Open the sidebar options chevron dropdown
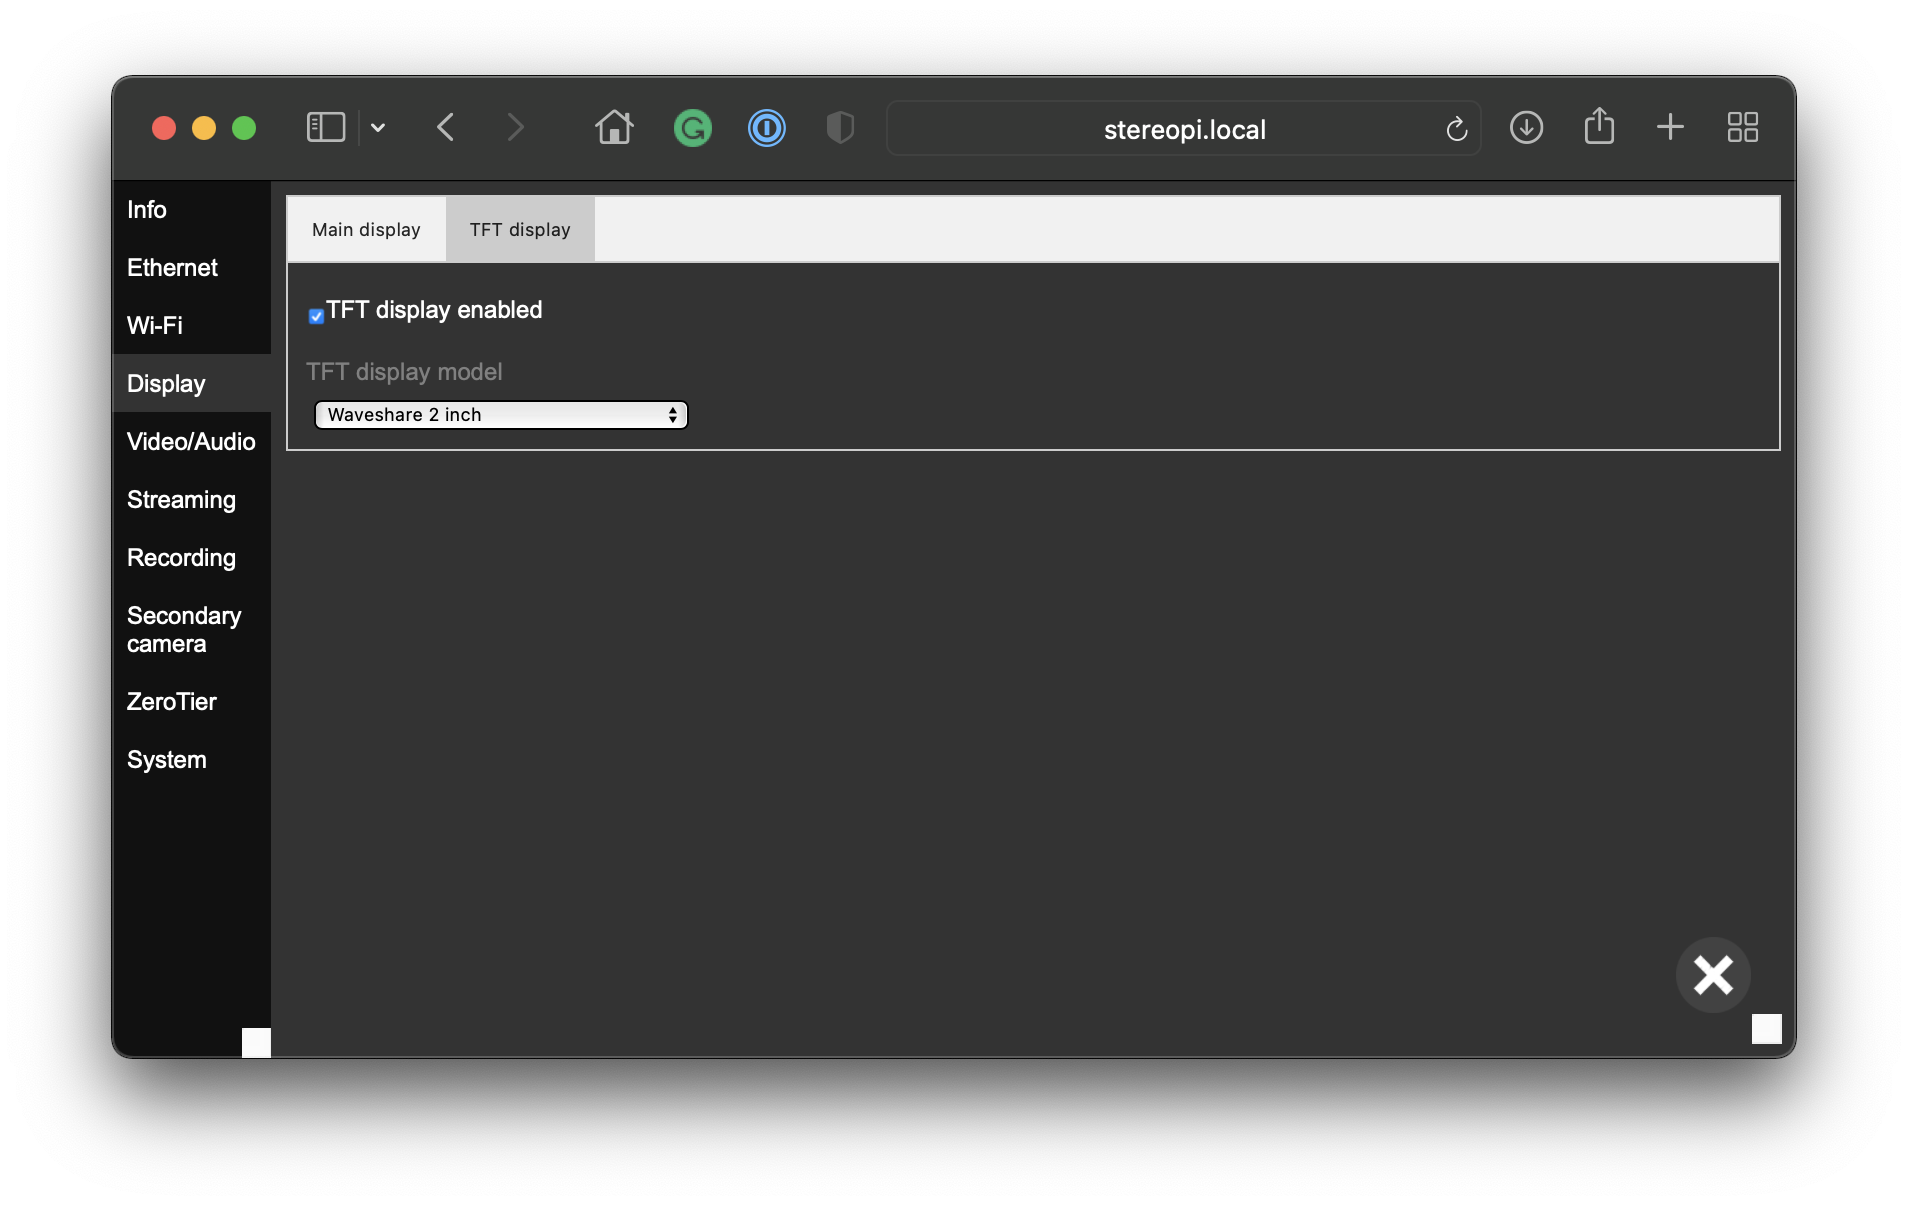This screenshot has width=1908, height=1206. (x=378, y=127)
